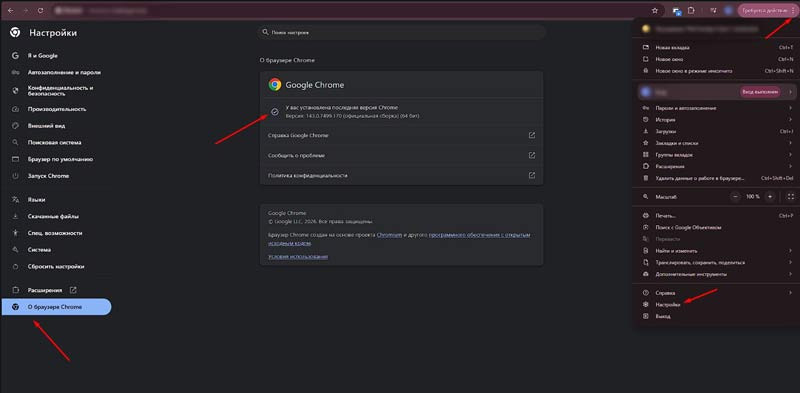The height and width of the screenshot is (393, 800).
Task: Follow the «Chromium» project hyperlink
Action: 389,235
